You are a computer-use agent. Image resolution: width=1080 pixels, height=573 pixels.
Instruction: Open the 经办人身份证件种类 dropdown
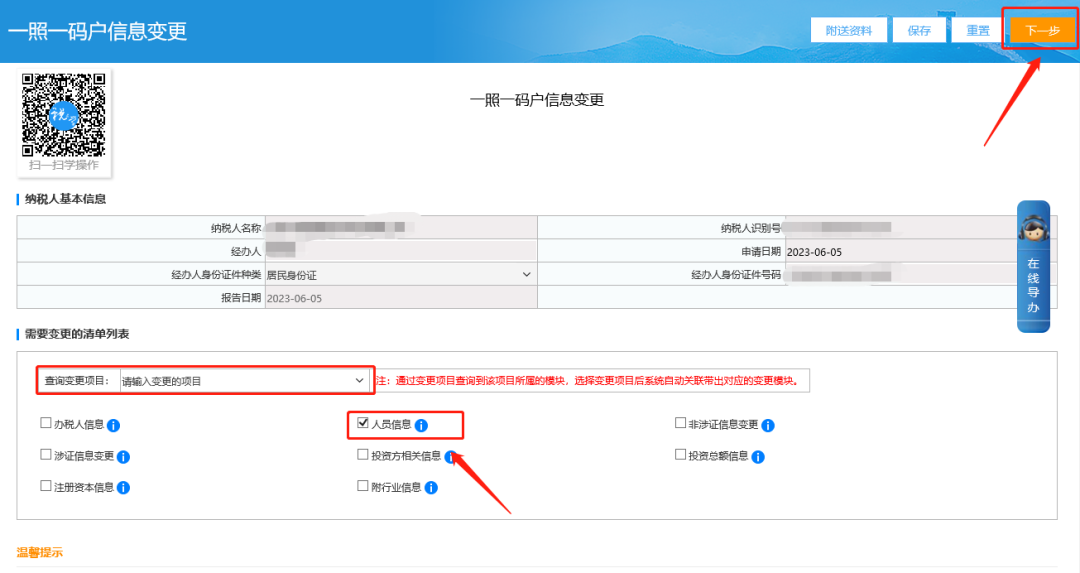click(x=399, y=275)
